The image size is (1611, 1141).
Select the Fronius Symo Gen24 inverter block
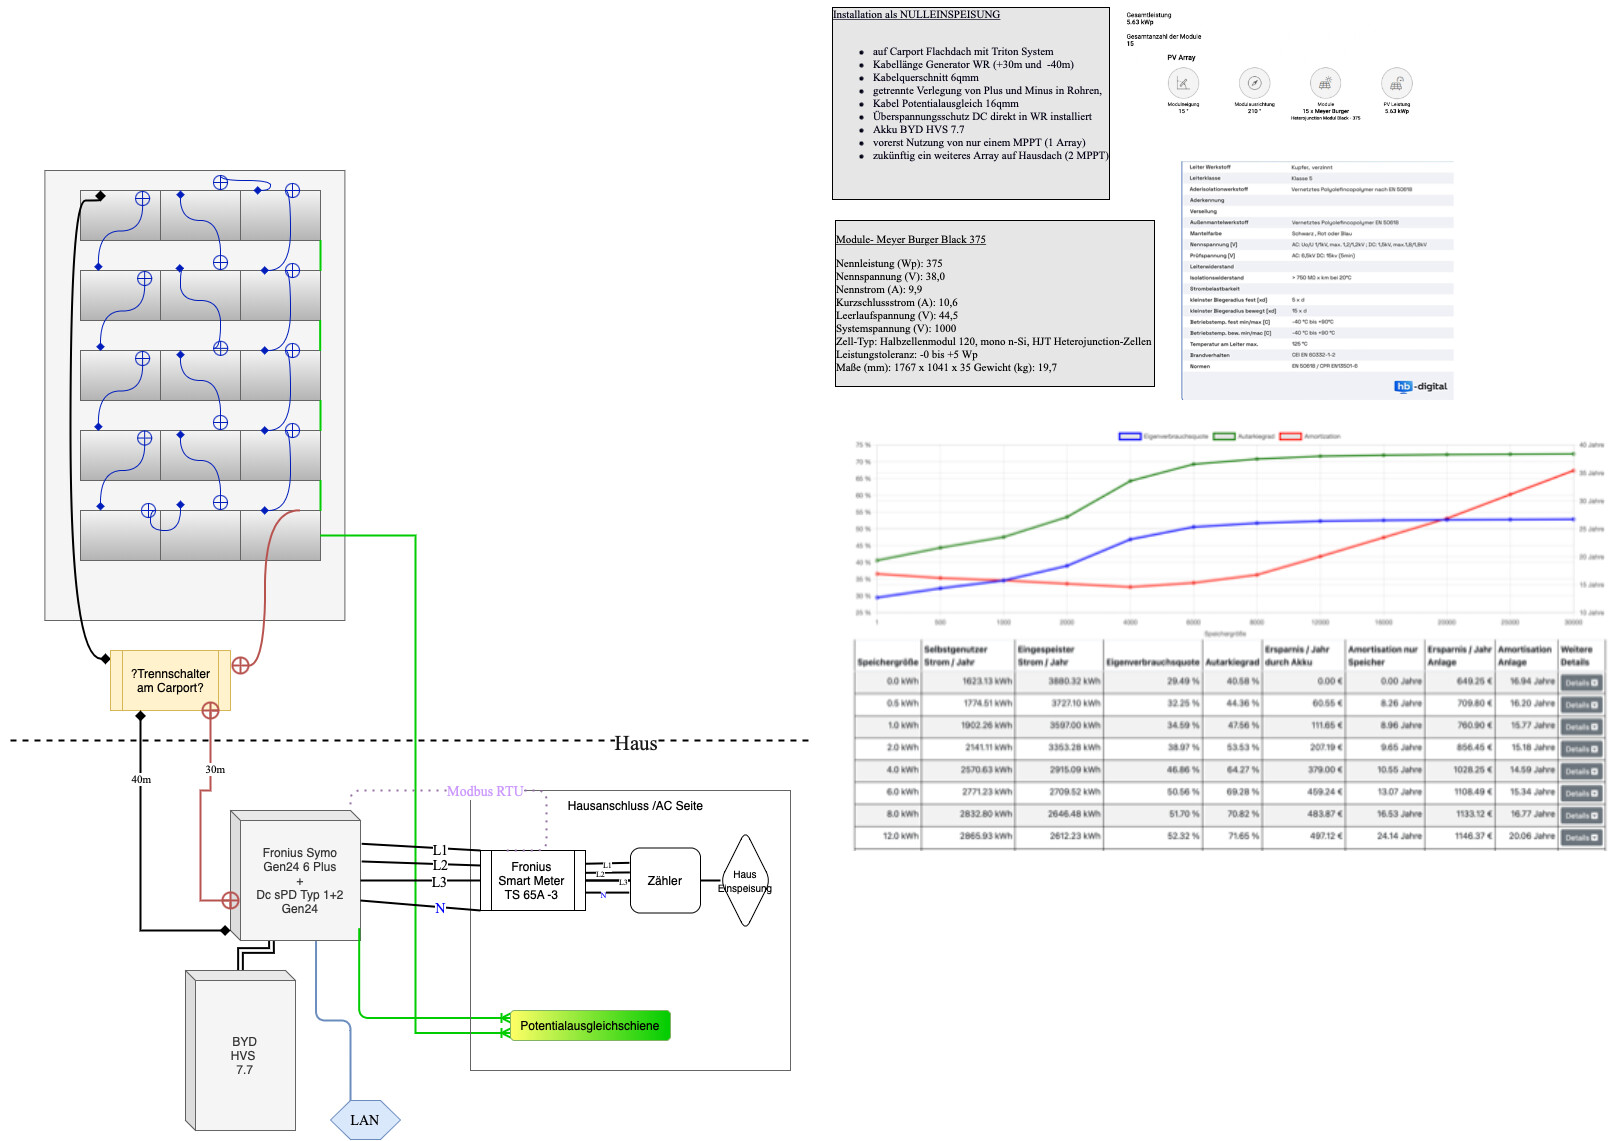click(295, 875)
